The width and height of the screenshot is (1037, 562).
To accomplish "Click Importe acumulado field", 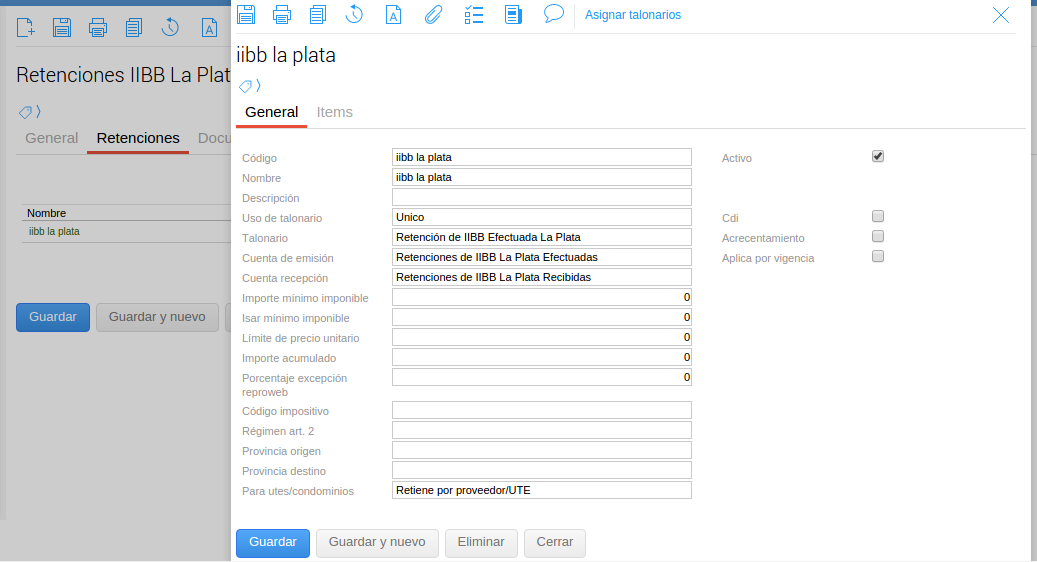I will coord(542,357).
